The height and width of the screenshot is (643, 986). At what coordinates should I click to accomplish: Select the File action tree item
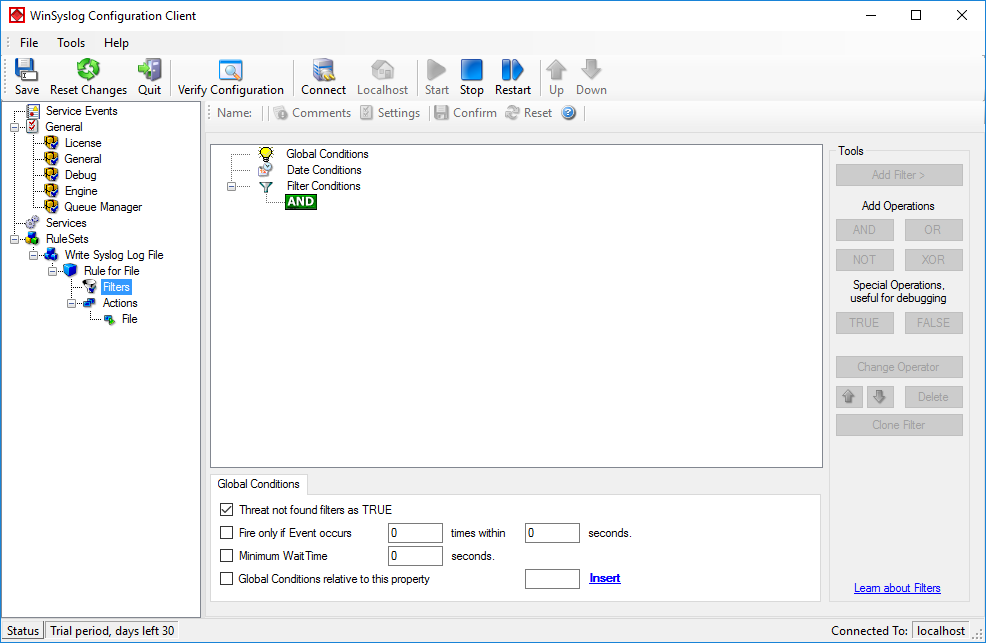coord(130,319)
